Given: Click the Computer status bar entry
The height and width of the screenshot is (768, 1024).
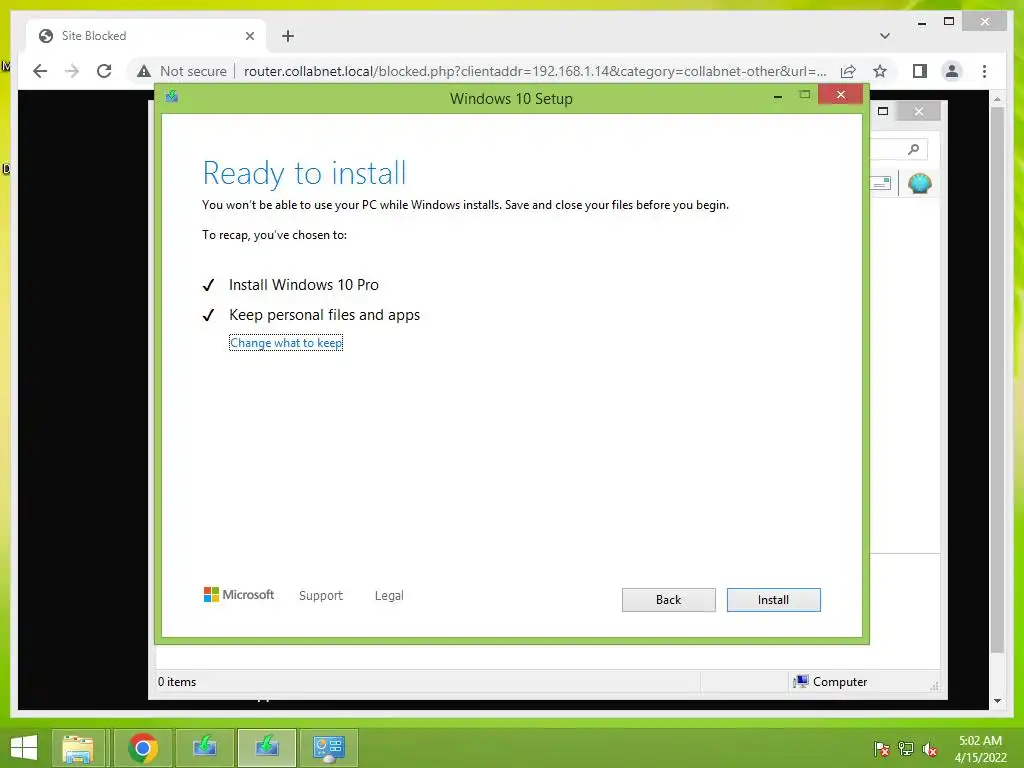Looking at the screenshot, I should 829,682.
